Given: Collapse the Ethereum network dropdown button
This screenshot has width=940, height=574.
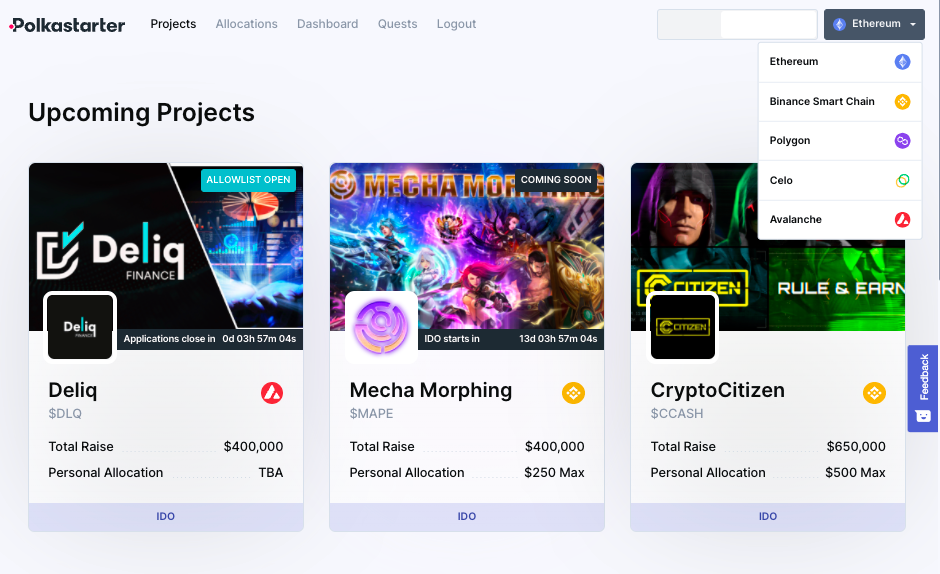Looking at the screenshot, I should pos(874,25).
